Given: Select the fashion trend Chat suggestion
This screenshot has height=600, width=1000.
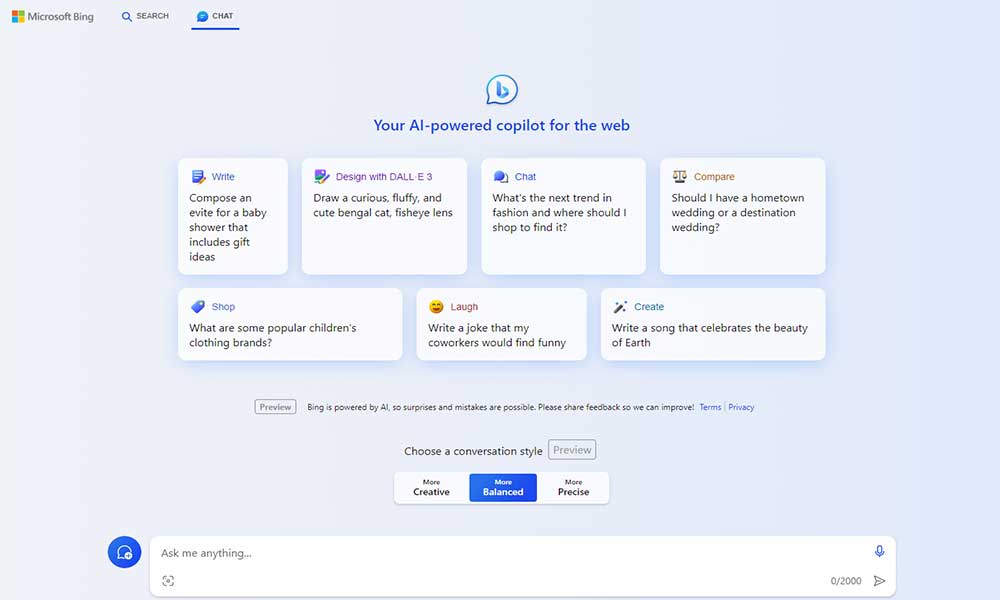Looking at the screenshot, I should coord(565,215).
